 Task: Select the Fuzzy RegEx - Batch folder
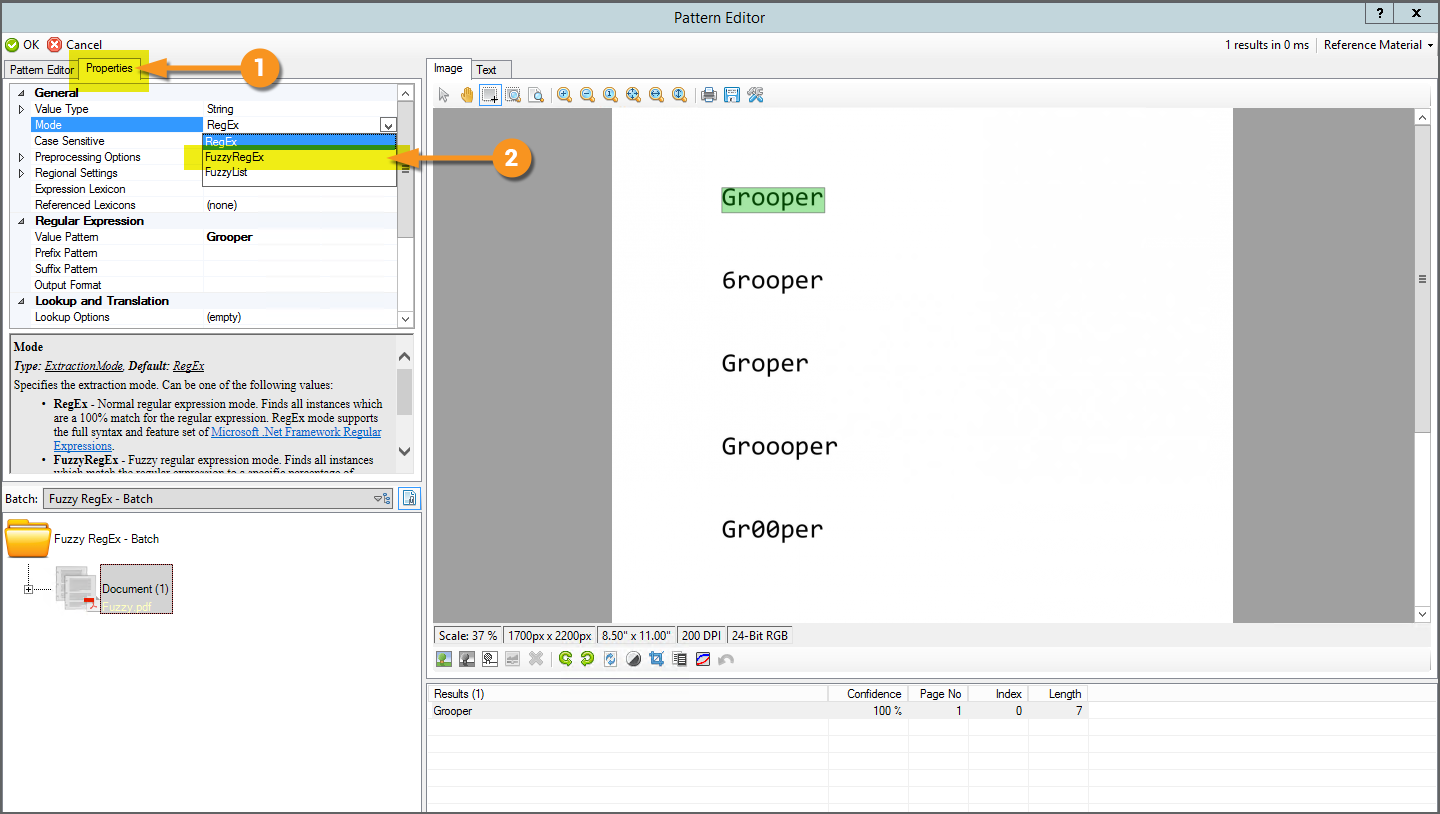(82, 538)
